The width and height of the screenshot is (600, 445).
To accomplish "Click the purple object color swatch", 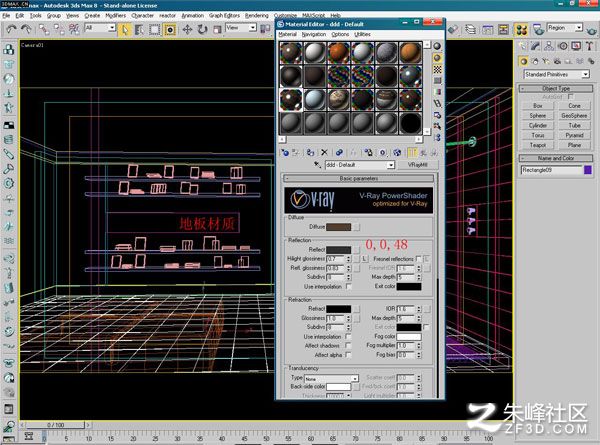I will pyautogui.click(x=588, y=170).
